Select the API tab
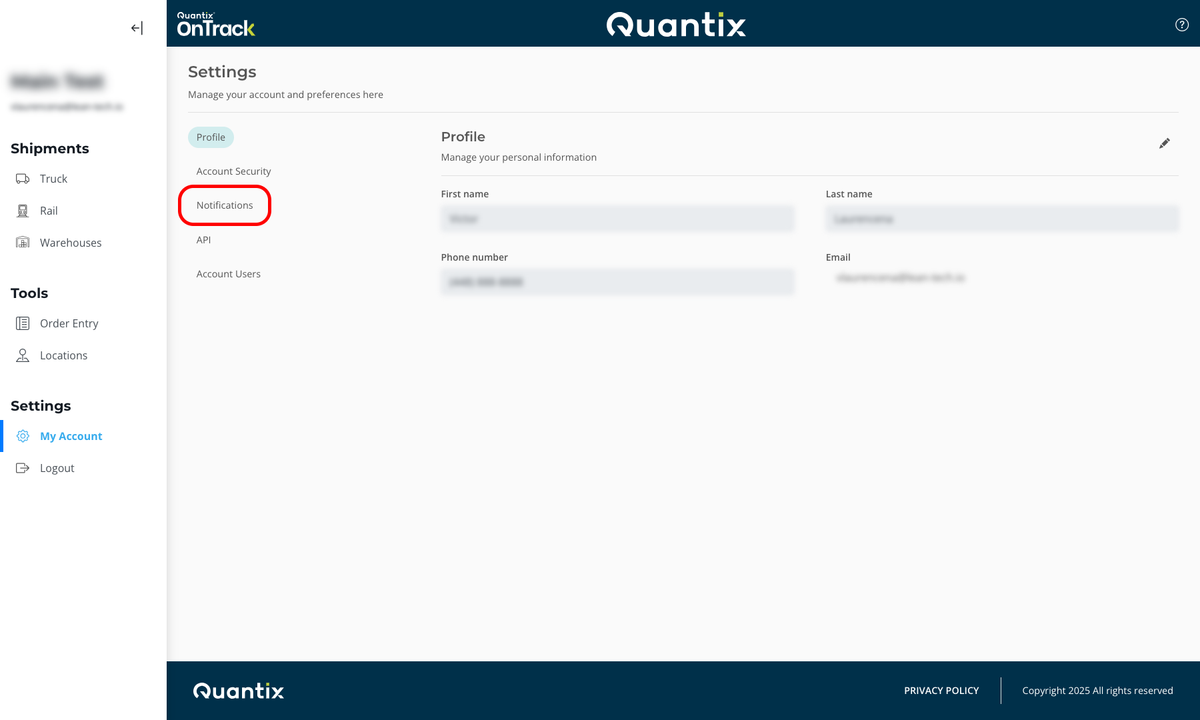The height and width of the screenshot is (720, 1200). coord(203,239)
